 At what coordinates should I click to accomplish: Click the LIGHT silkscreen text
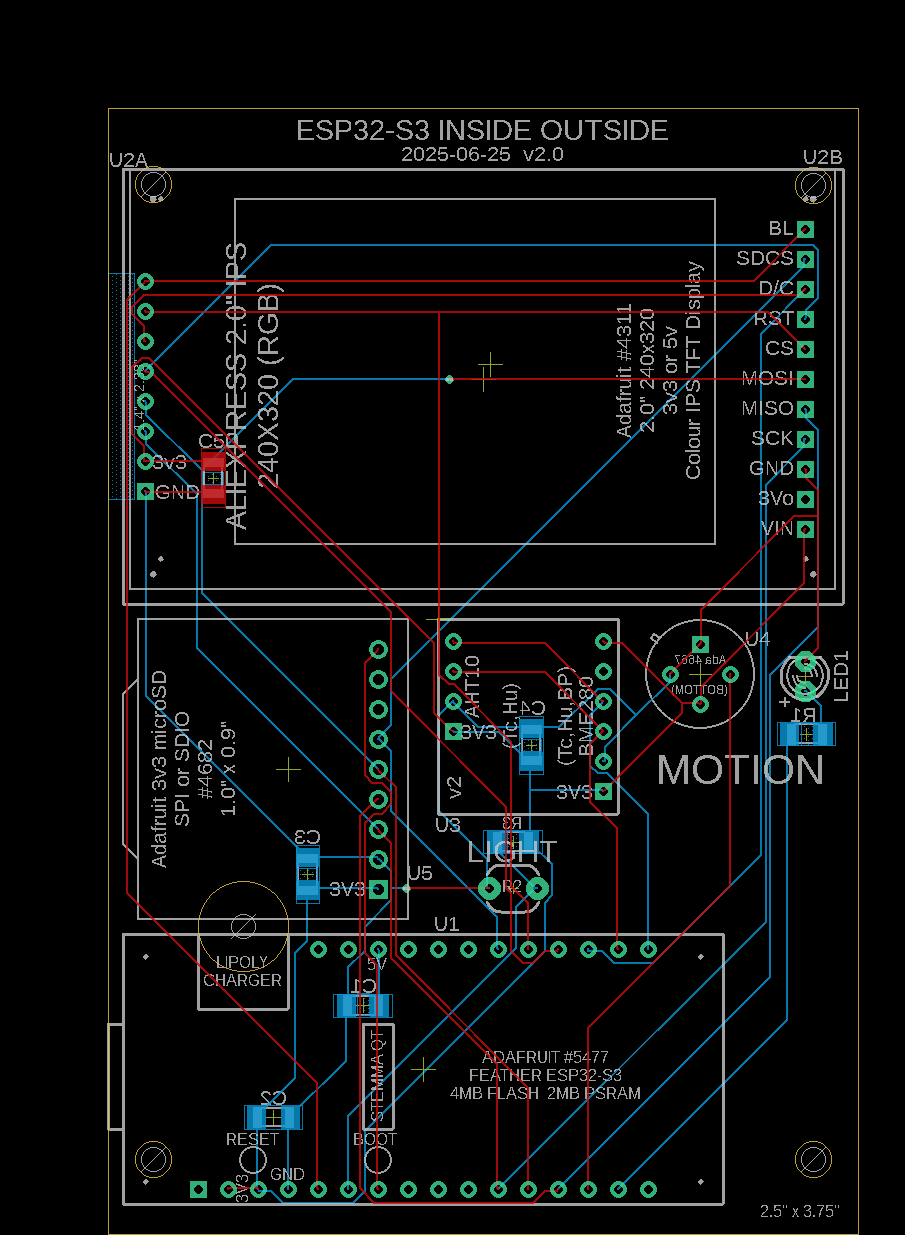click(x=513, y=852)
